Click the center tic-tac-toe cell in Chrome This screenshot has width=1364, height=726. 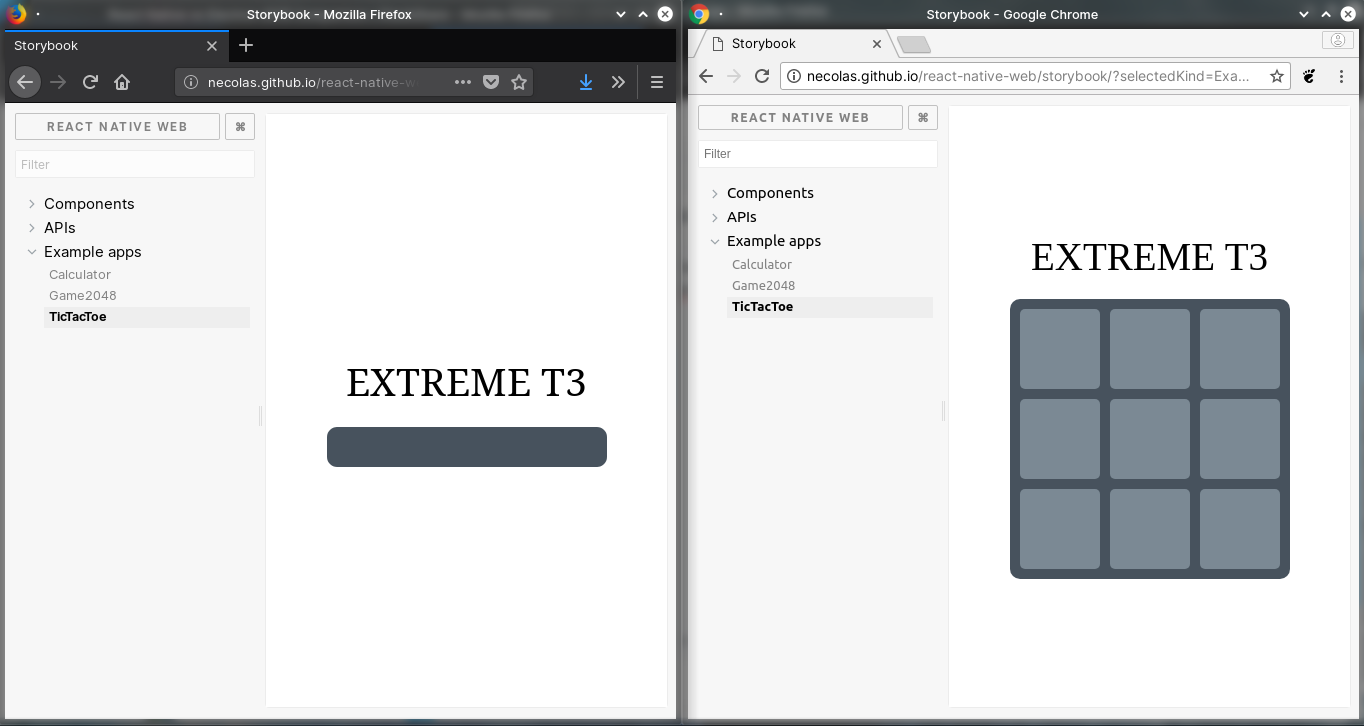pyautogui.click(x=1150, y=439)
